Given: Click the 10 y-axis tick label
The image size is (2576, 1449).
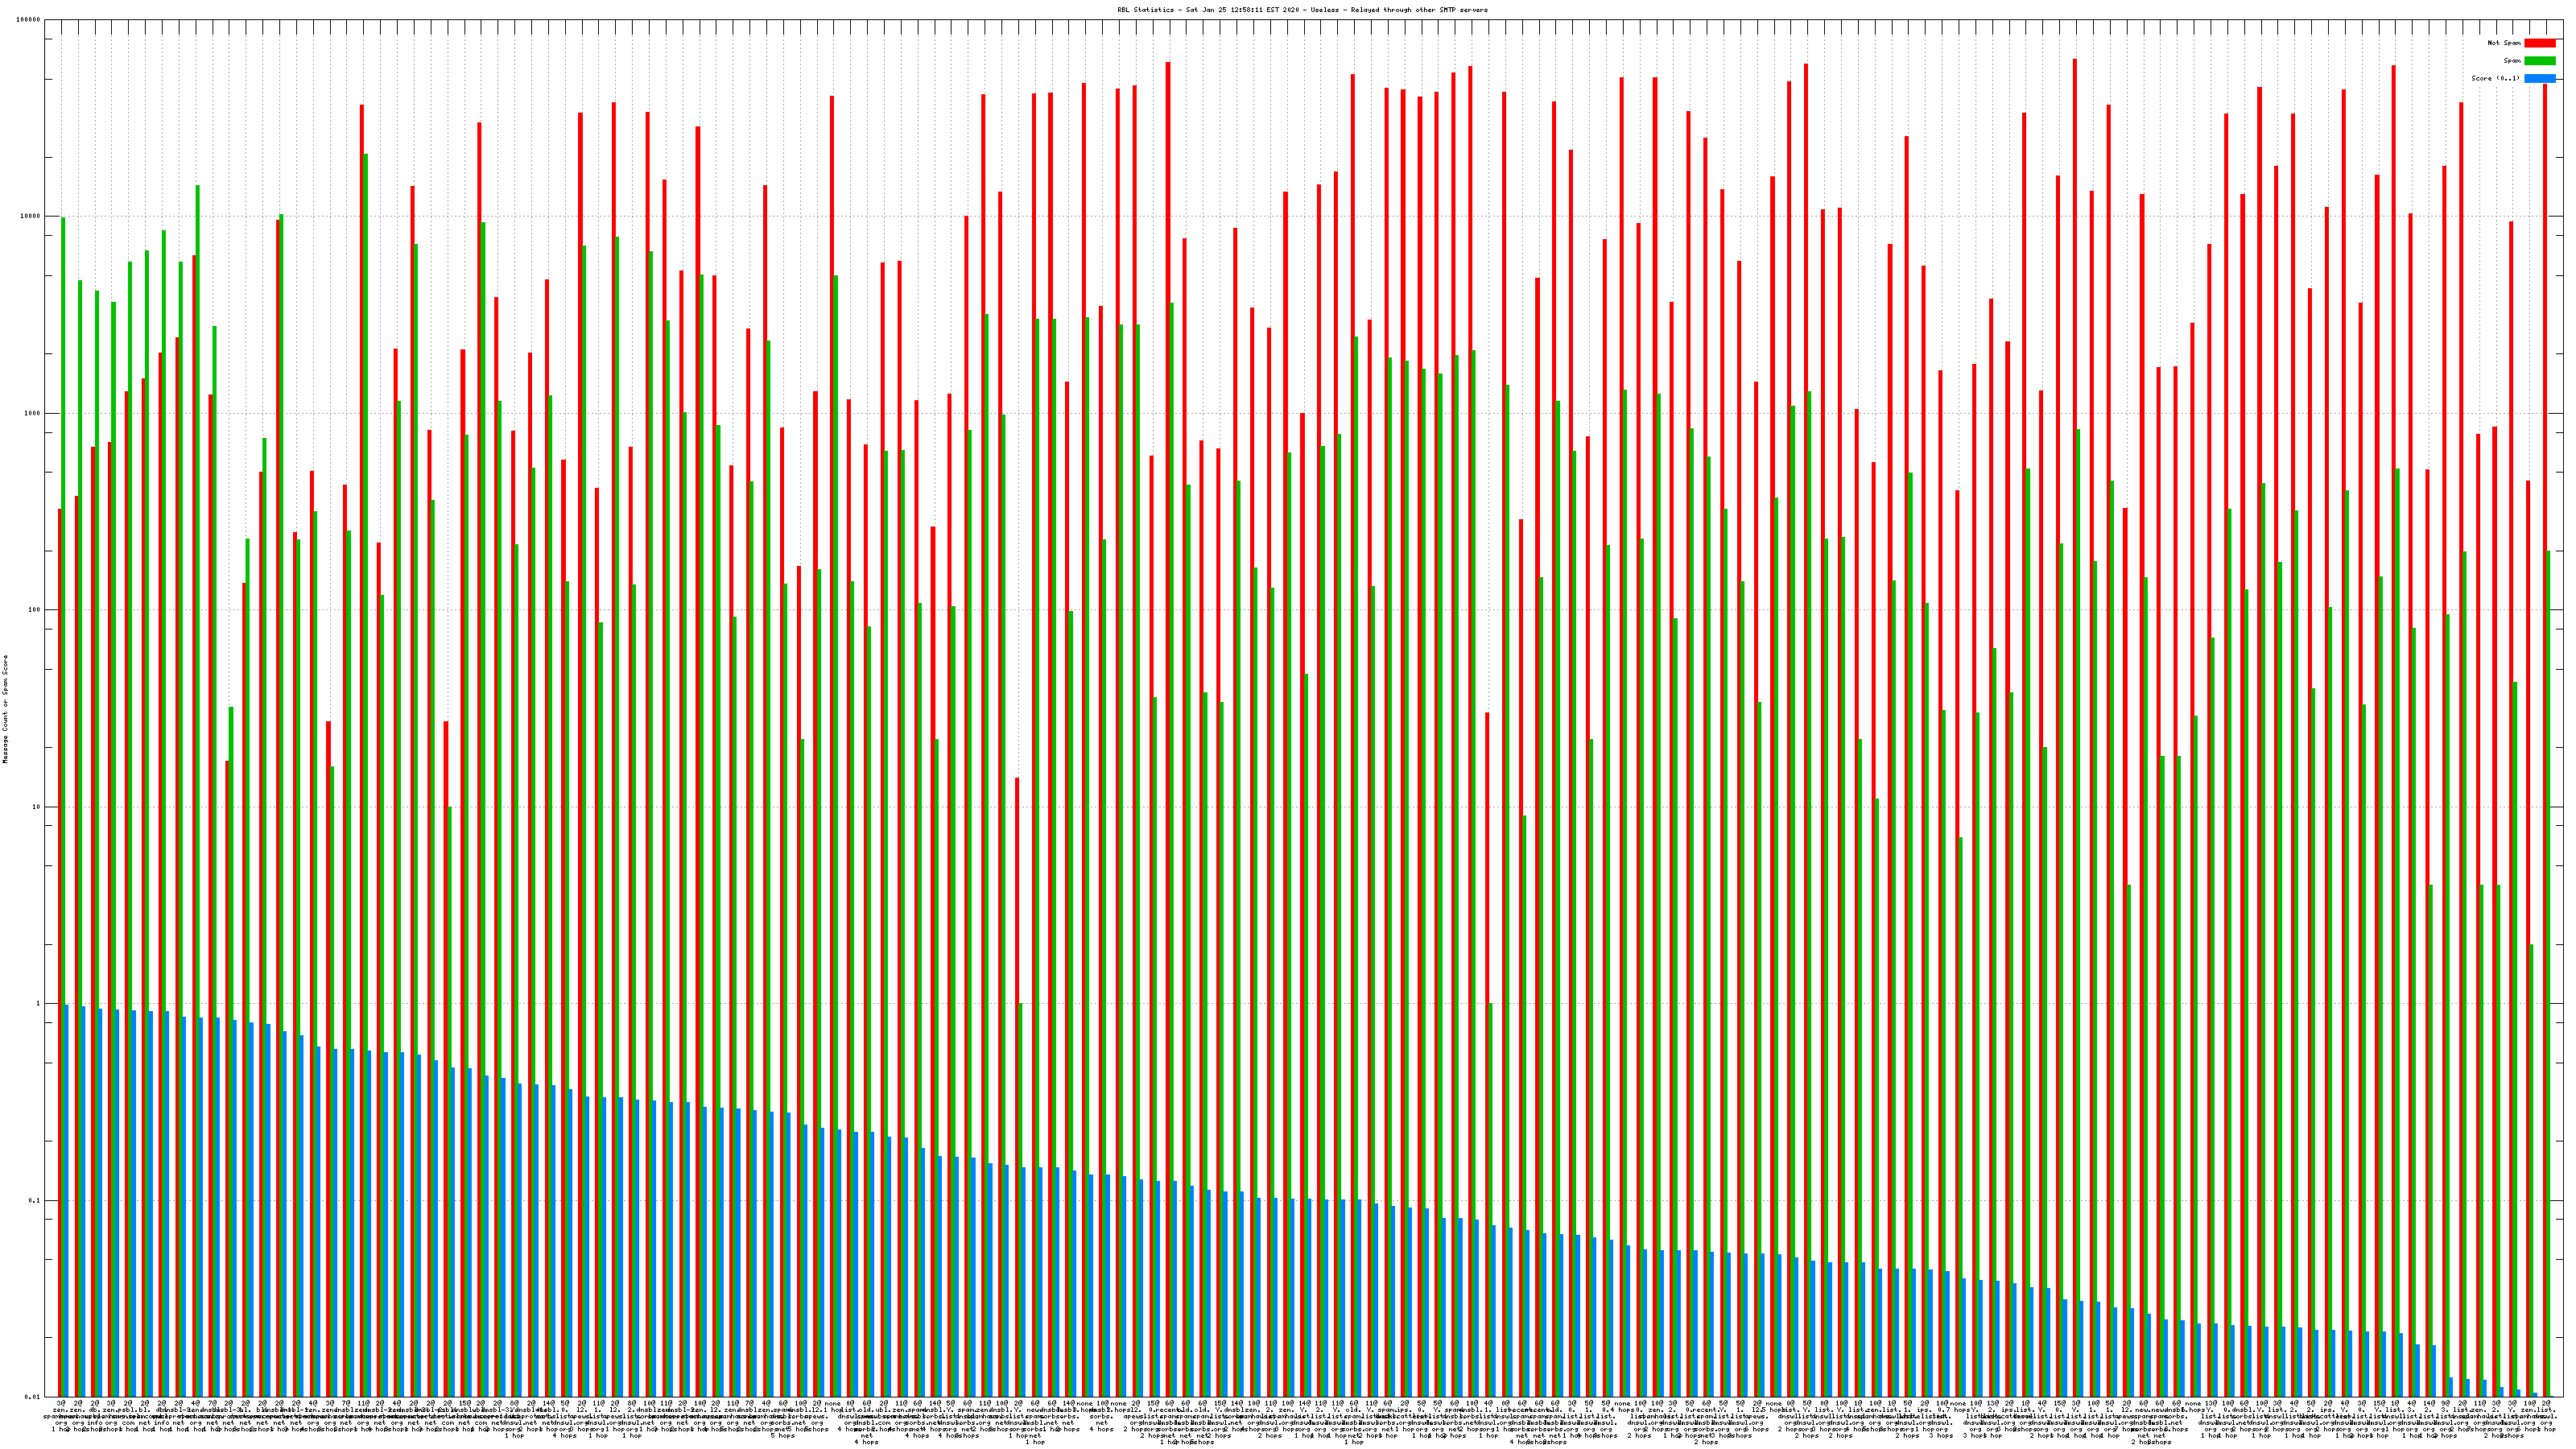Looking at the screenshot, I should [37, 807].
